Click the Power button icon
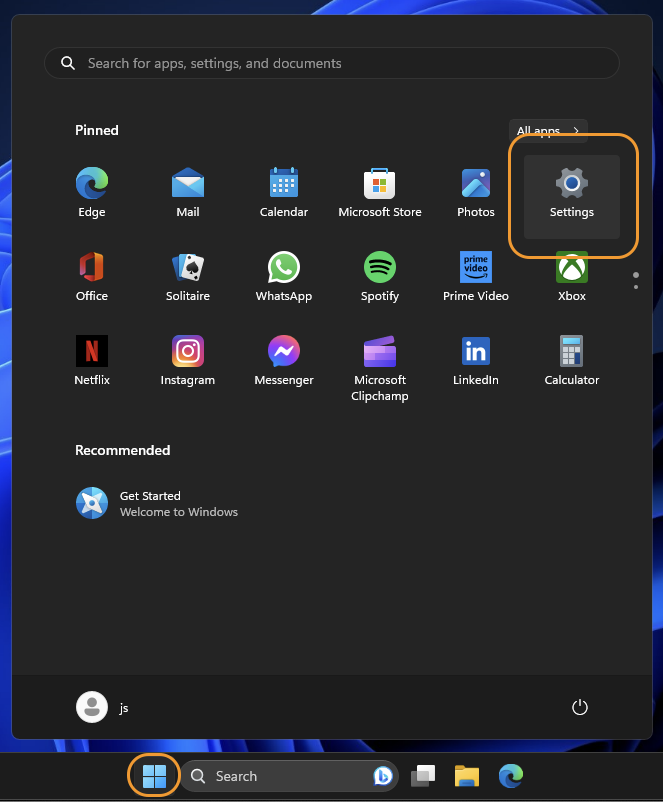 [x=580, y=707]
